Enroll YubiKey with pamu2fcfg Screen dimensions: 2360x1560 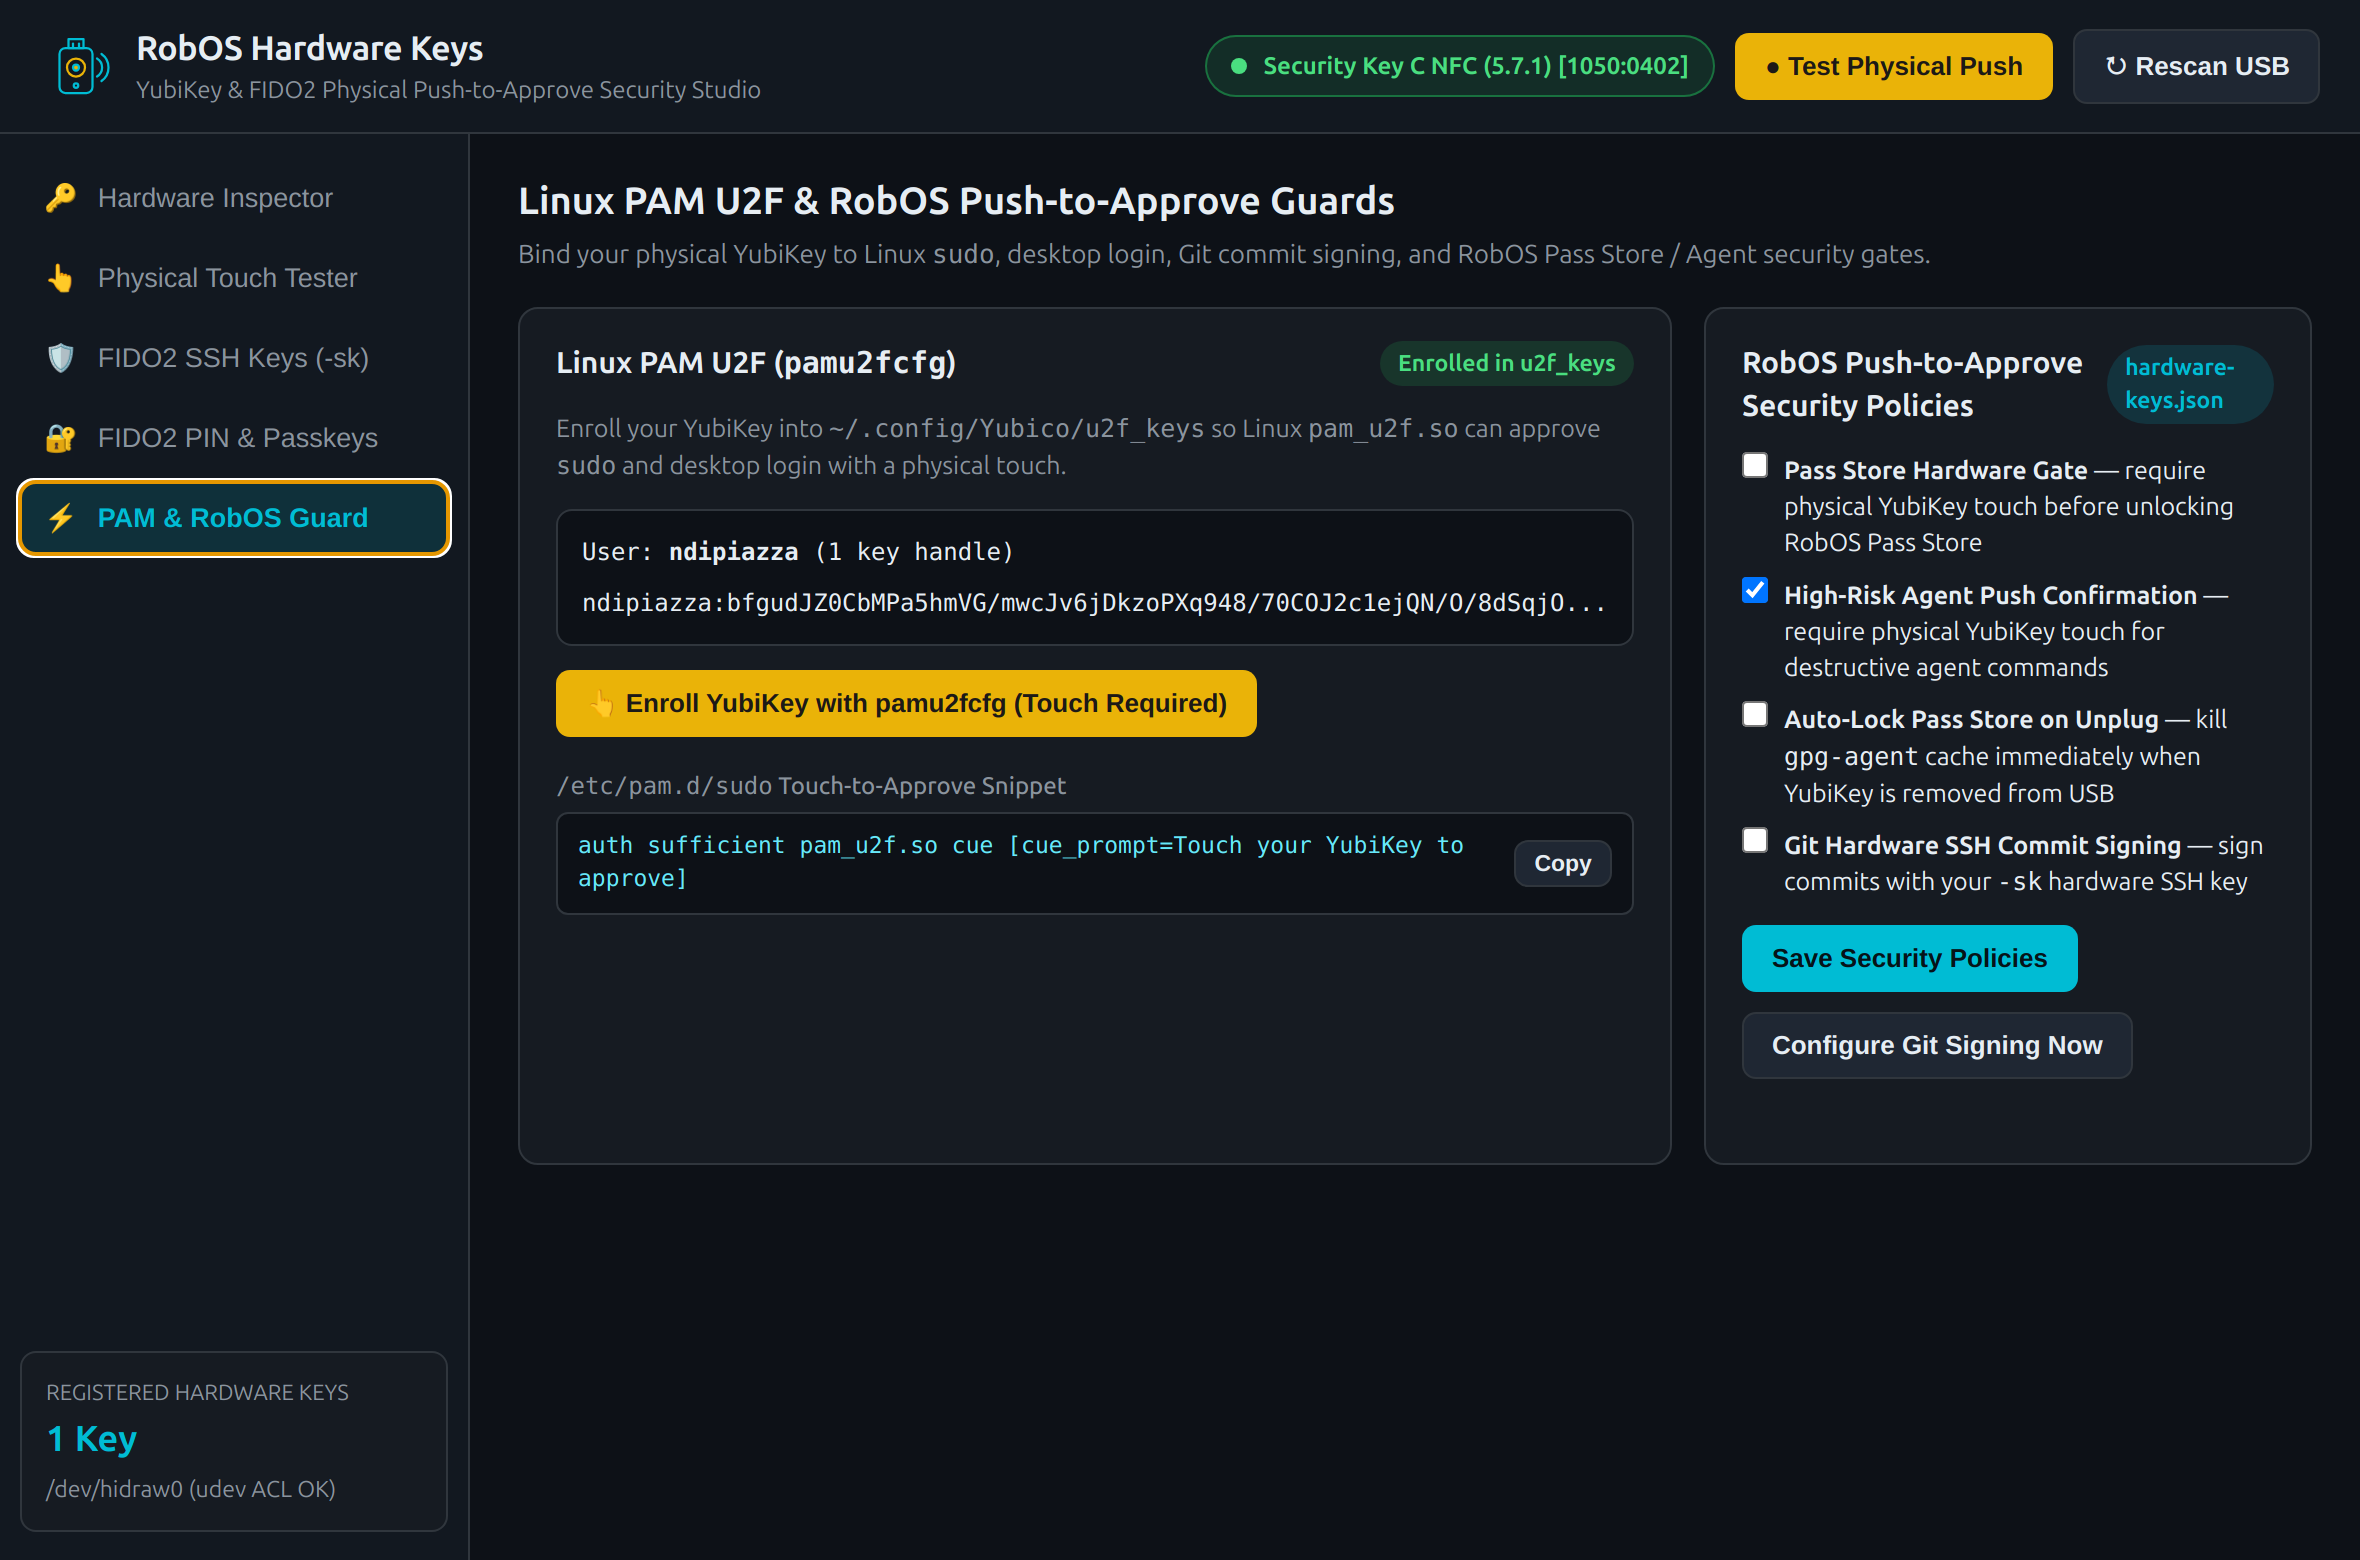pyautogui.click(x=906, y=704)
